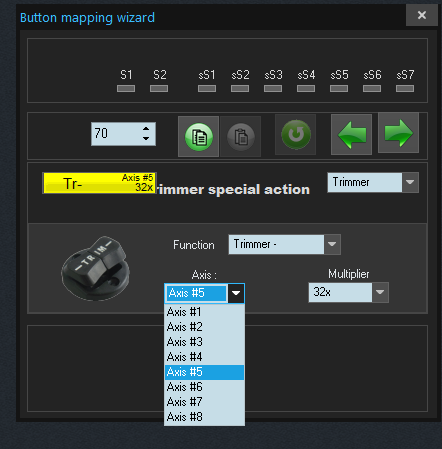Screen dimensions: 442x449
Task: Close the Button mapping wizard
Action: click(x=422, y=15)
